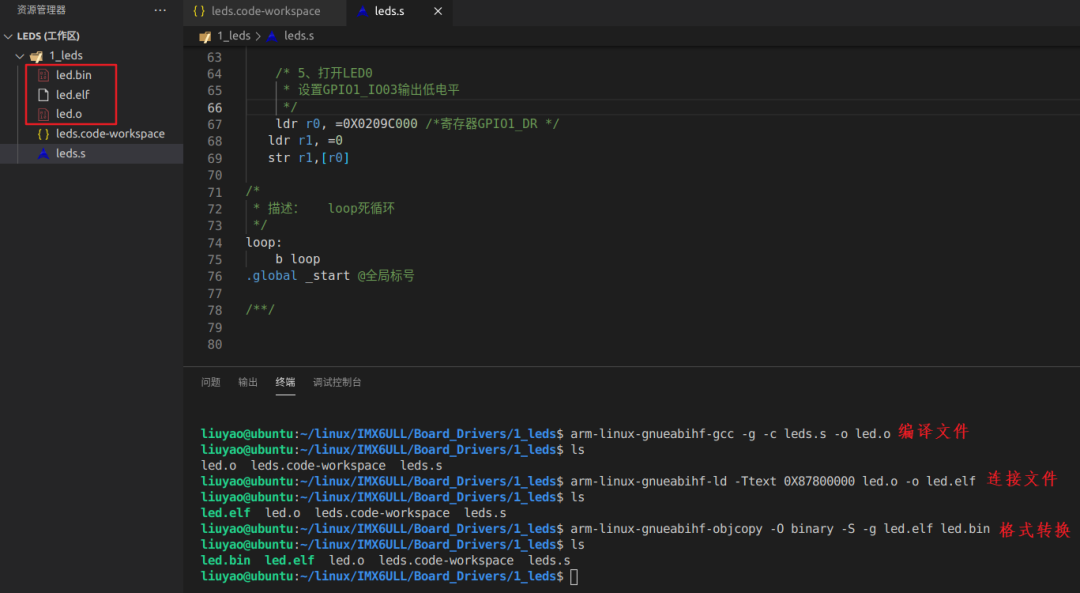
Task: Click the 资源管理器 panel title
Action: pyautogui.click(x=41, y=10)
